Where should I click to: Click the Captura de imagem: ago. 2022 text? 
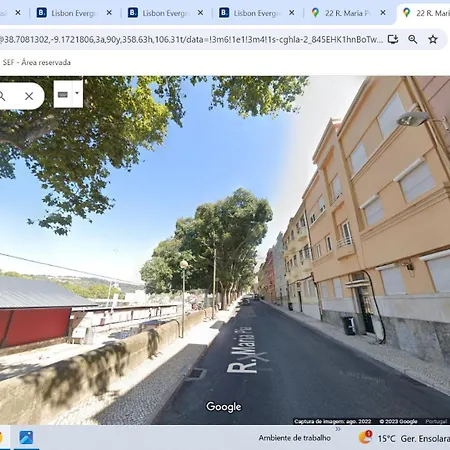click(x=332, y=421)
